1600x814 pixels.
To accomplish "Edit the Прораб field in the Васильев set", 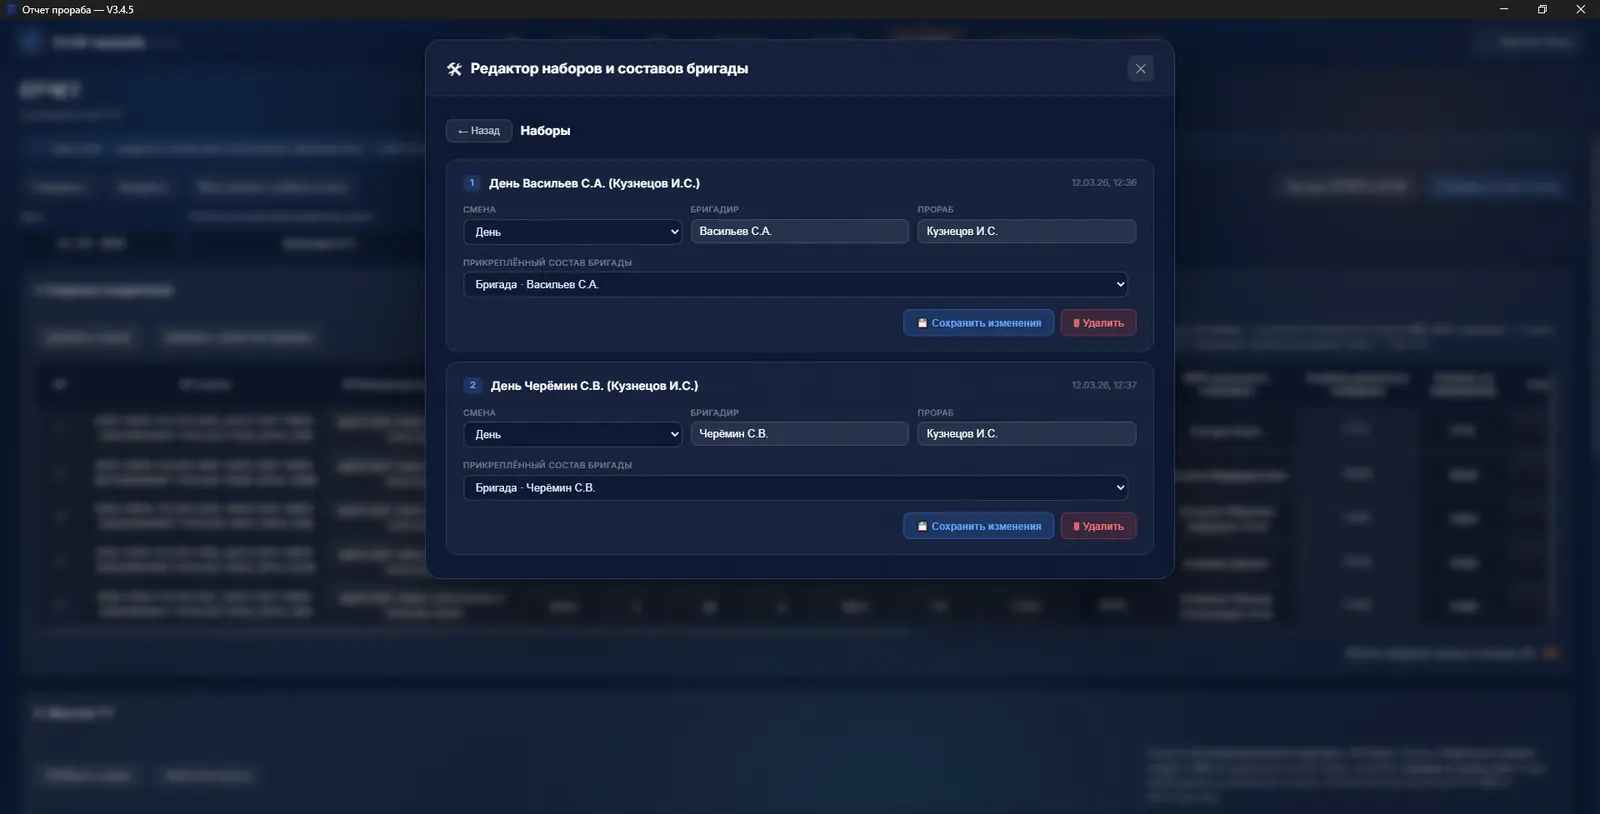I will [1026, 231].
